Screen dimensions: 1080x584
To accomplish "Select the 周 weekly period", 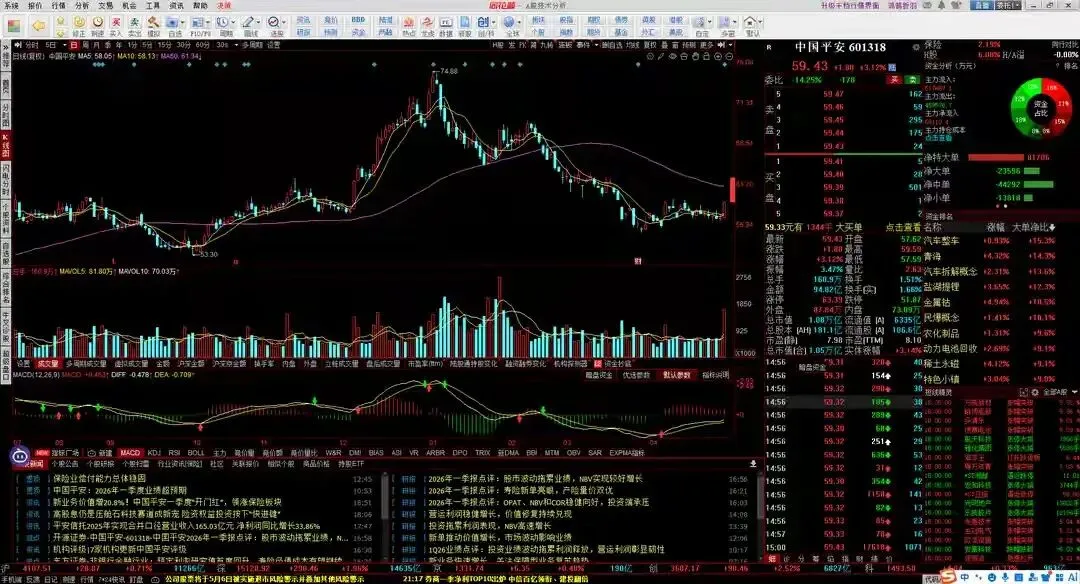I will coord(85,45).
